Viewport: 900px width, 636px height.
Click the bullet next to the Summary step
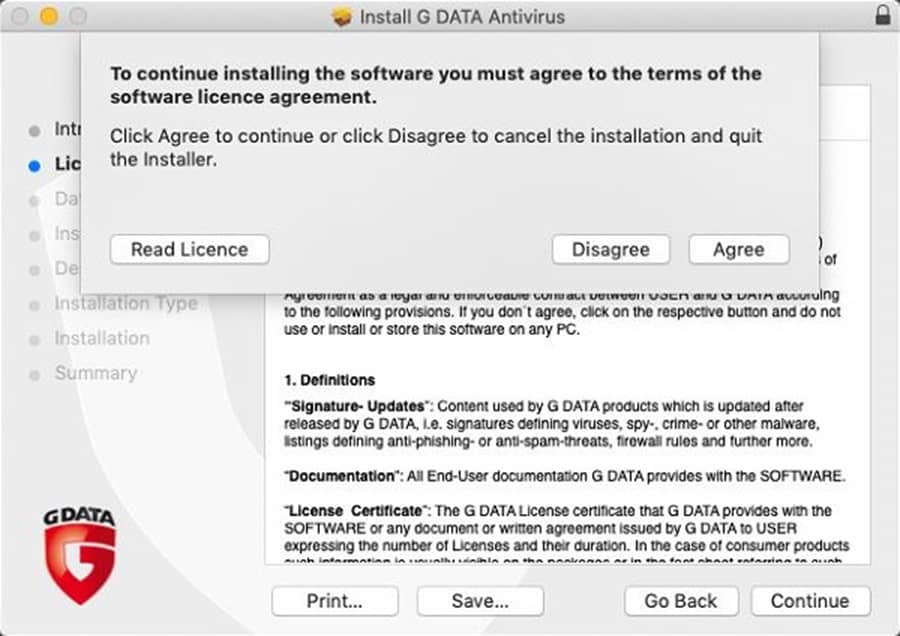coord(35,374)
